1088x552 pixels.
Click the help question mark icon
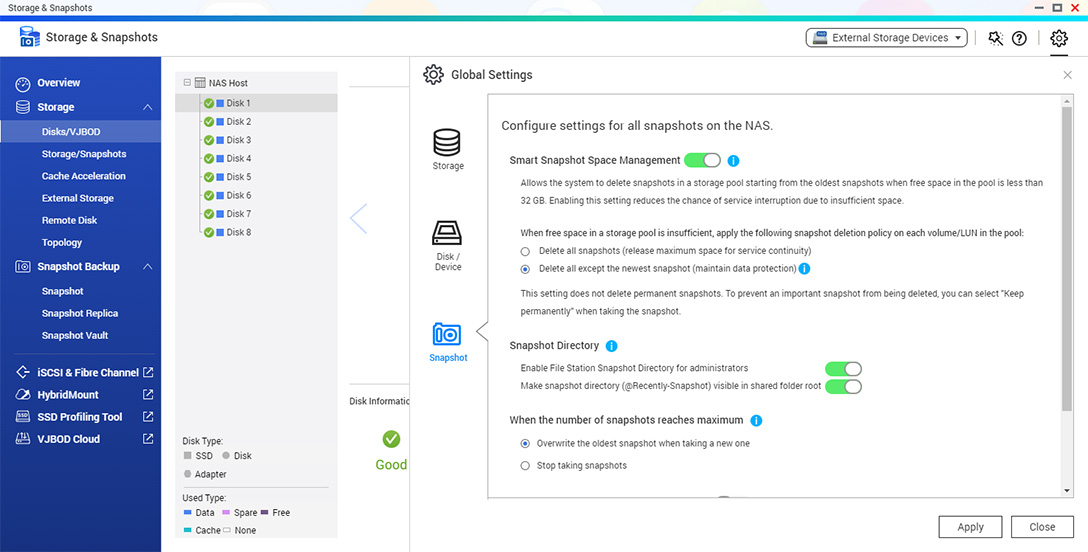1019,38
